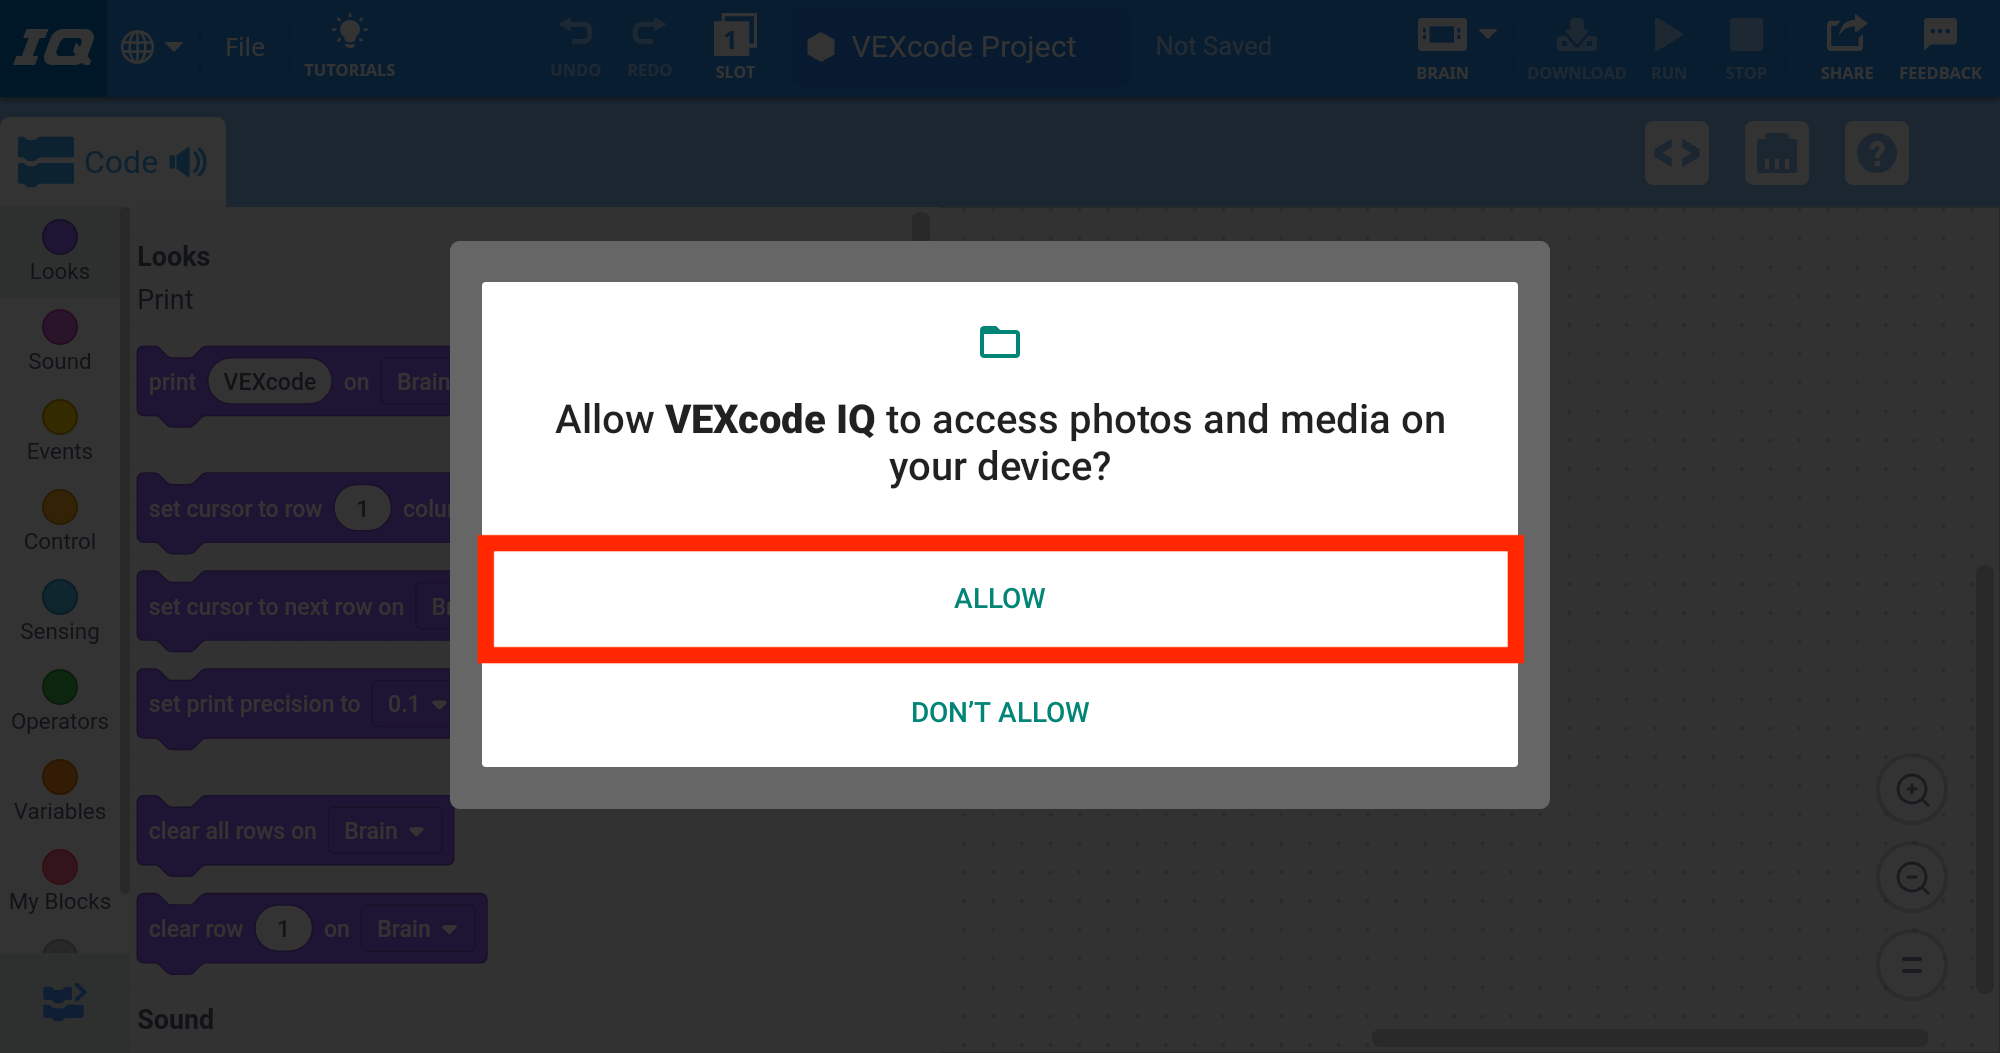The image size is (2000, 1053).
Task: Open the Brain dropdown on the clear all rows block
Action: click(x=385, y=830)
